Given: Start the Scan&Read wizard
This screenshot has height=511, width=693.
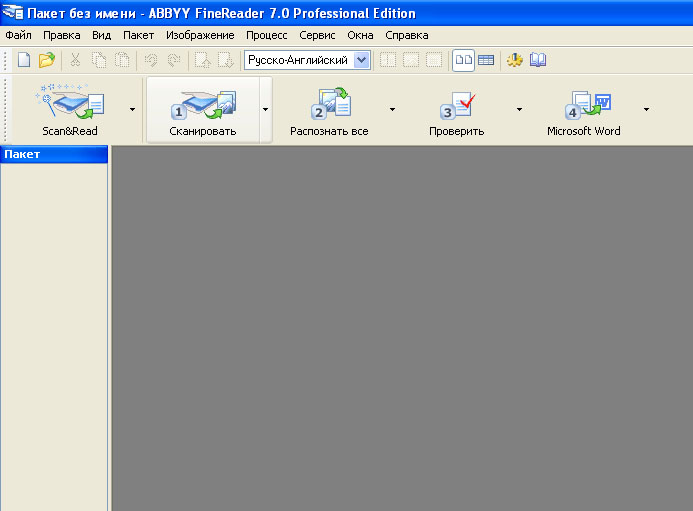Looking at the screenshot, I should 70,110.
